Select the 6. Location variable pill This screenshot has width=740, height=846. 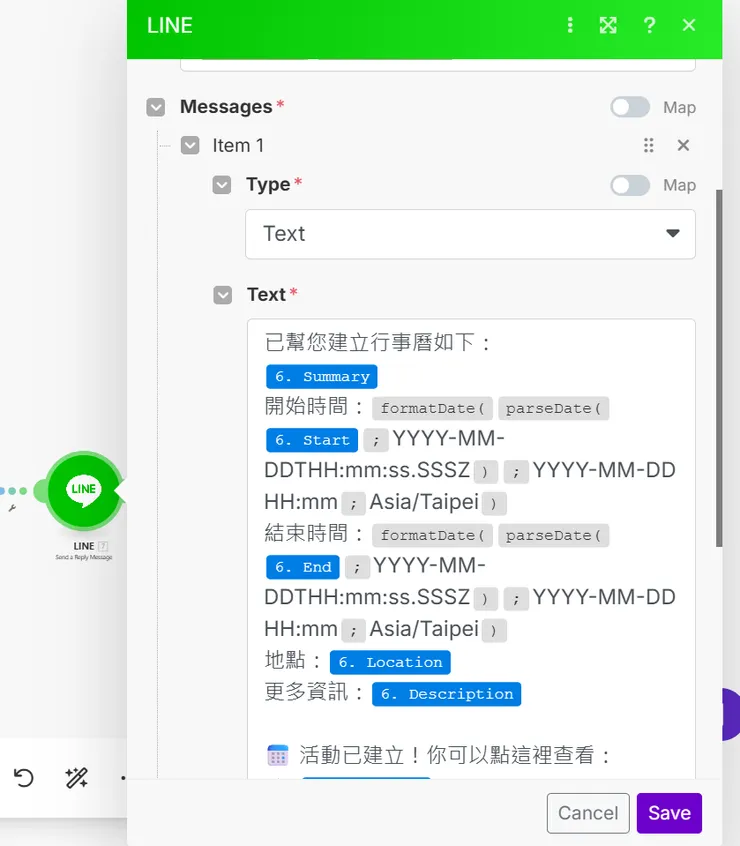click(x=390, y=662)
